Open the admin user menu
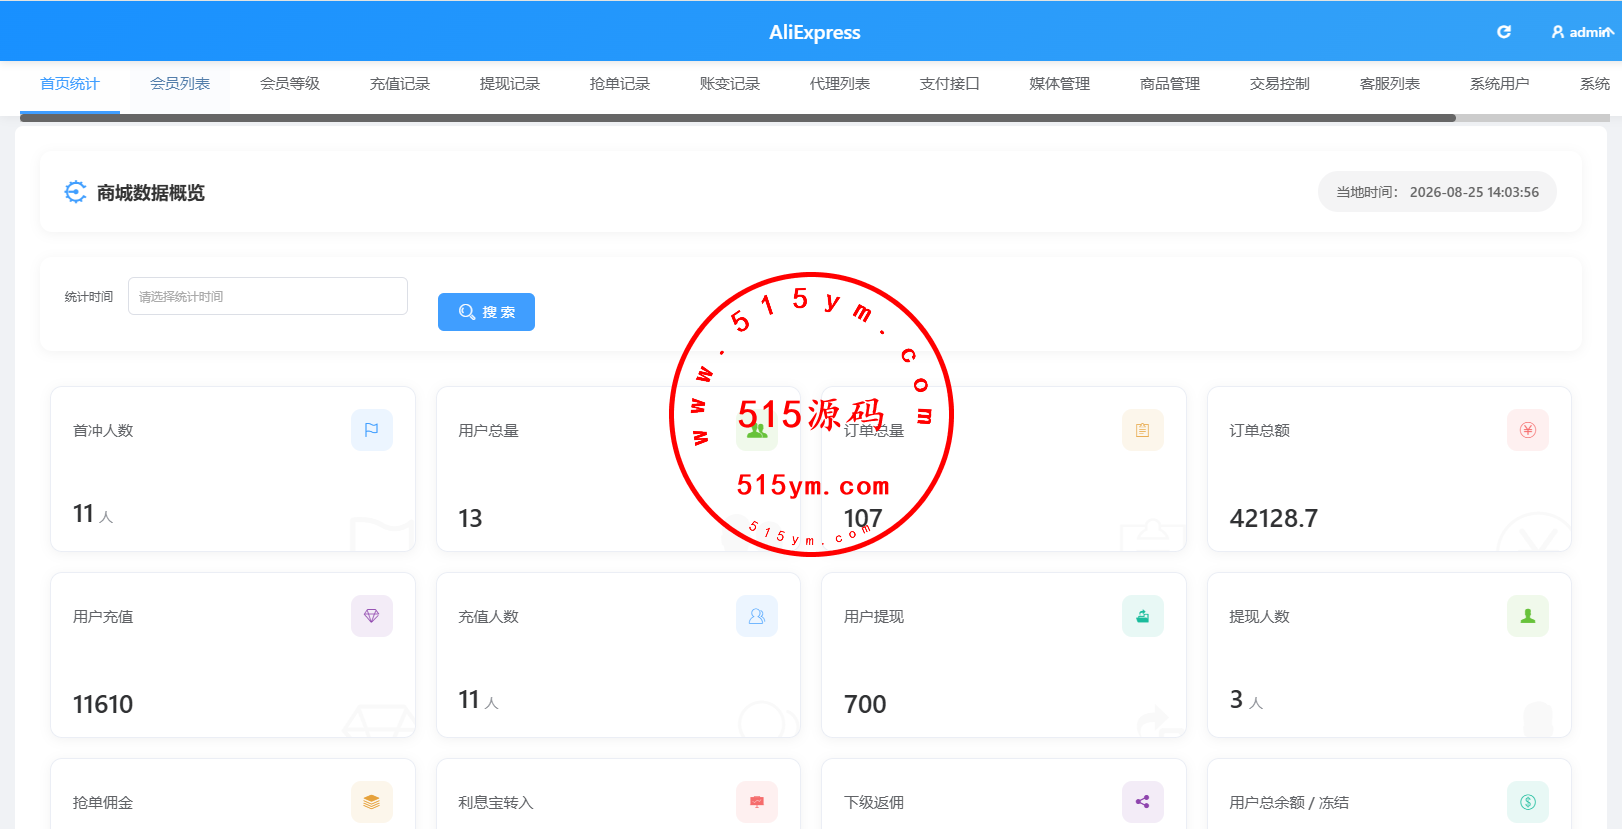Image resolution: width=1622 pixels, height=829 pixels. (1582, 32)
